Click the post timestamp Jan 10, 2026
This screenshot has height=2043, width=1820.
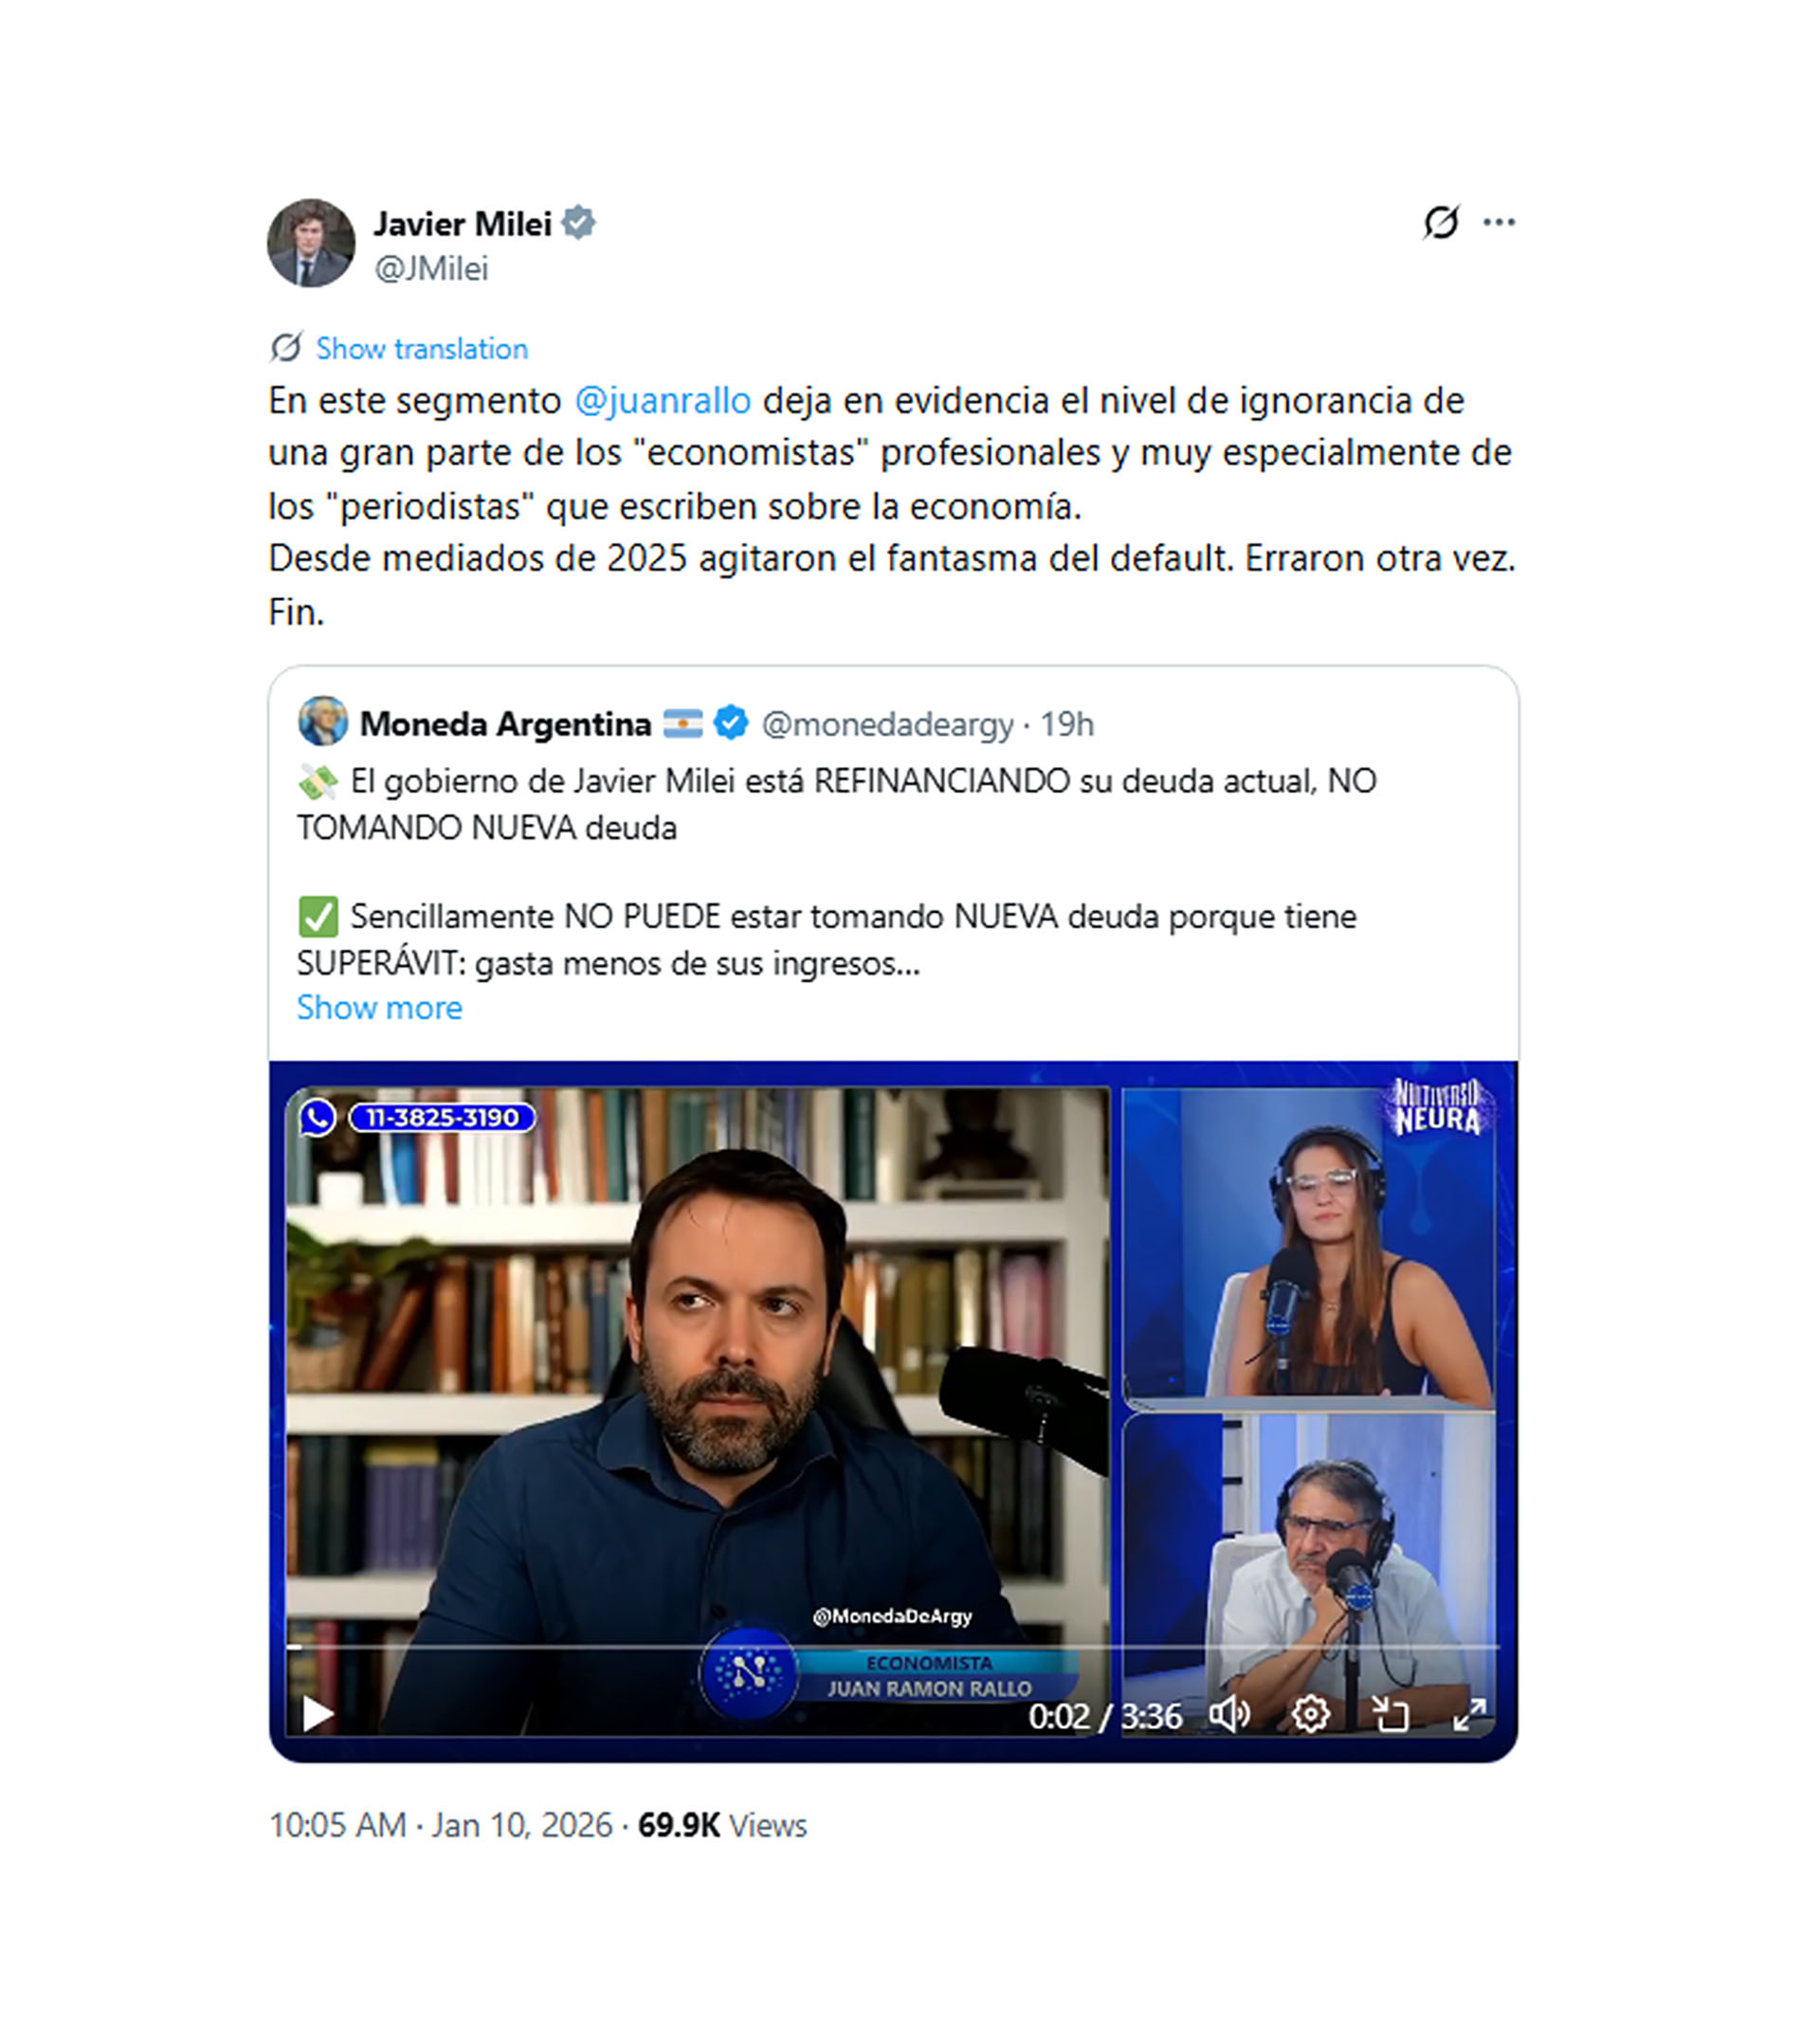point(521,1825)
